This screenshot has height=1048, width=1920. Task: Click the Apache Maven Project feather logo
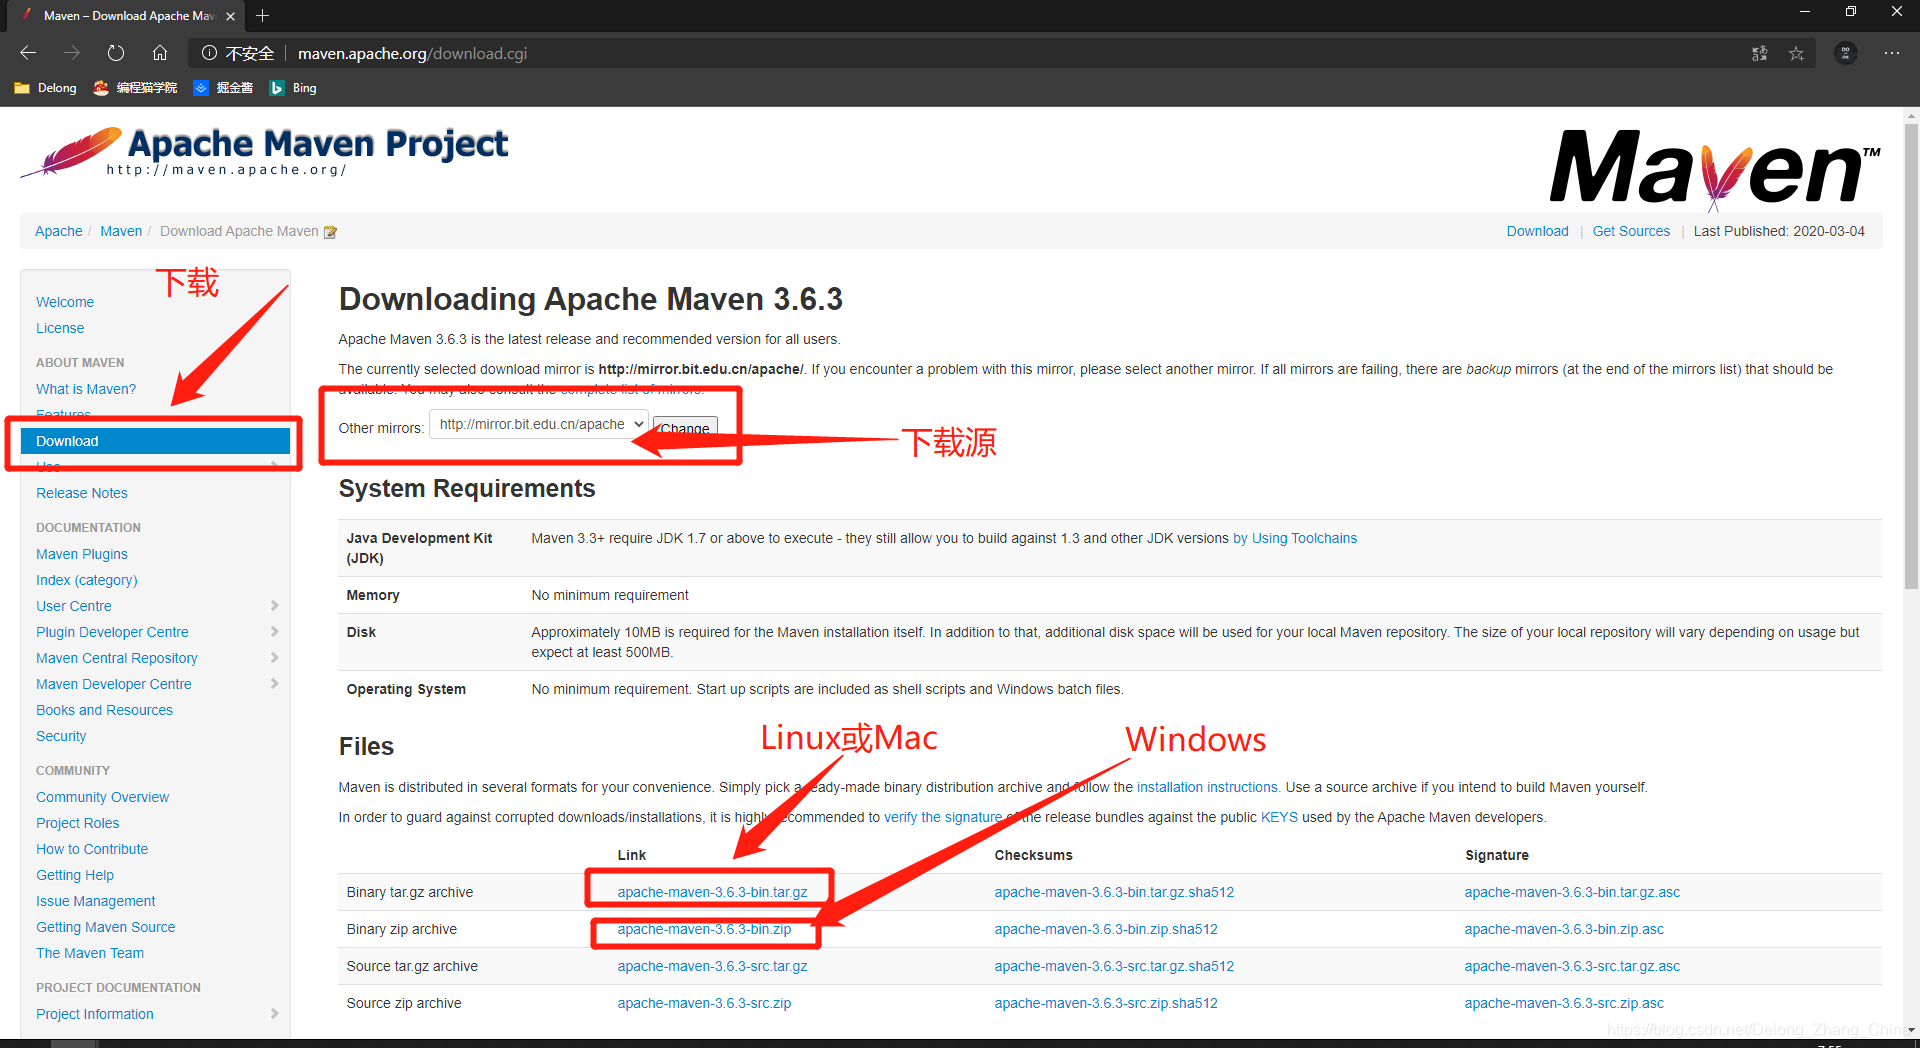pyautogui.click(x=264, y=152)
